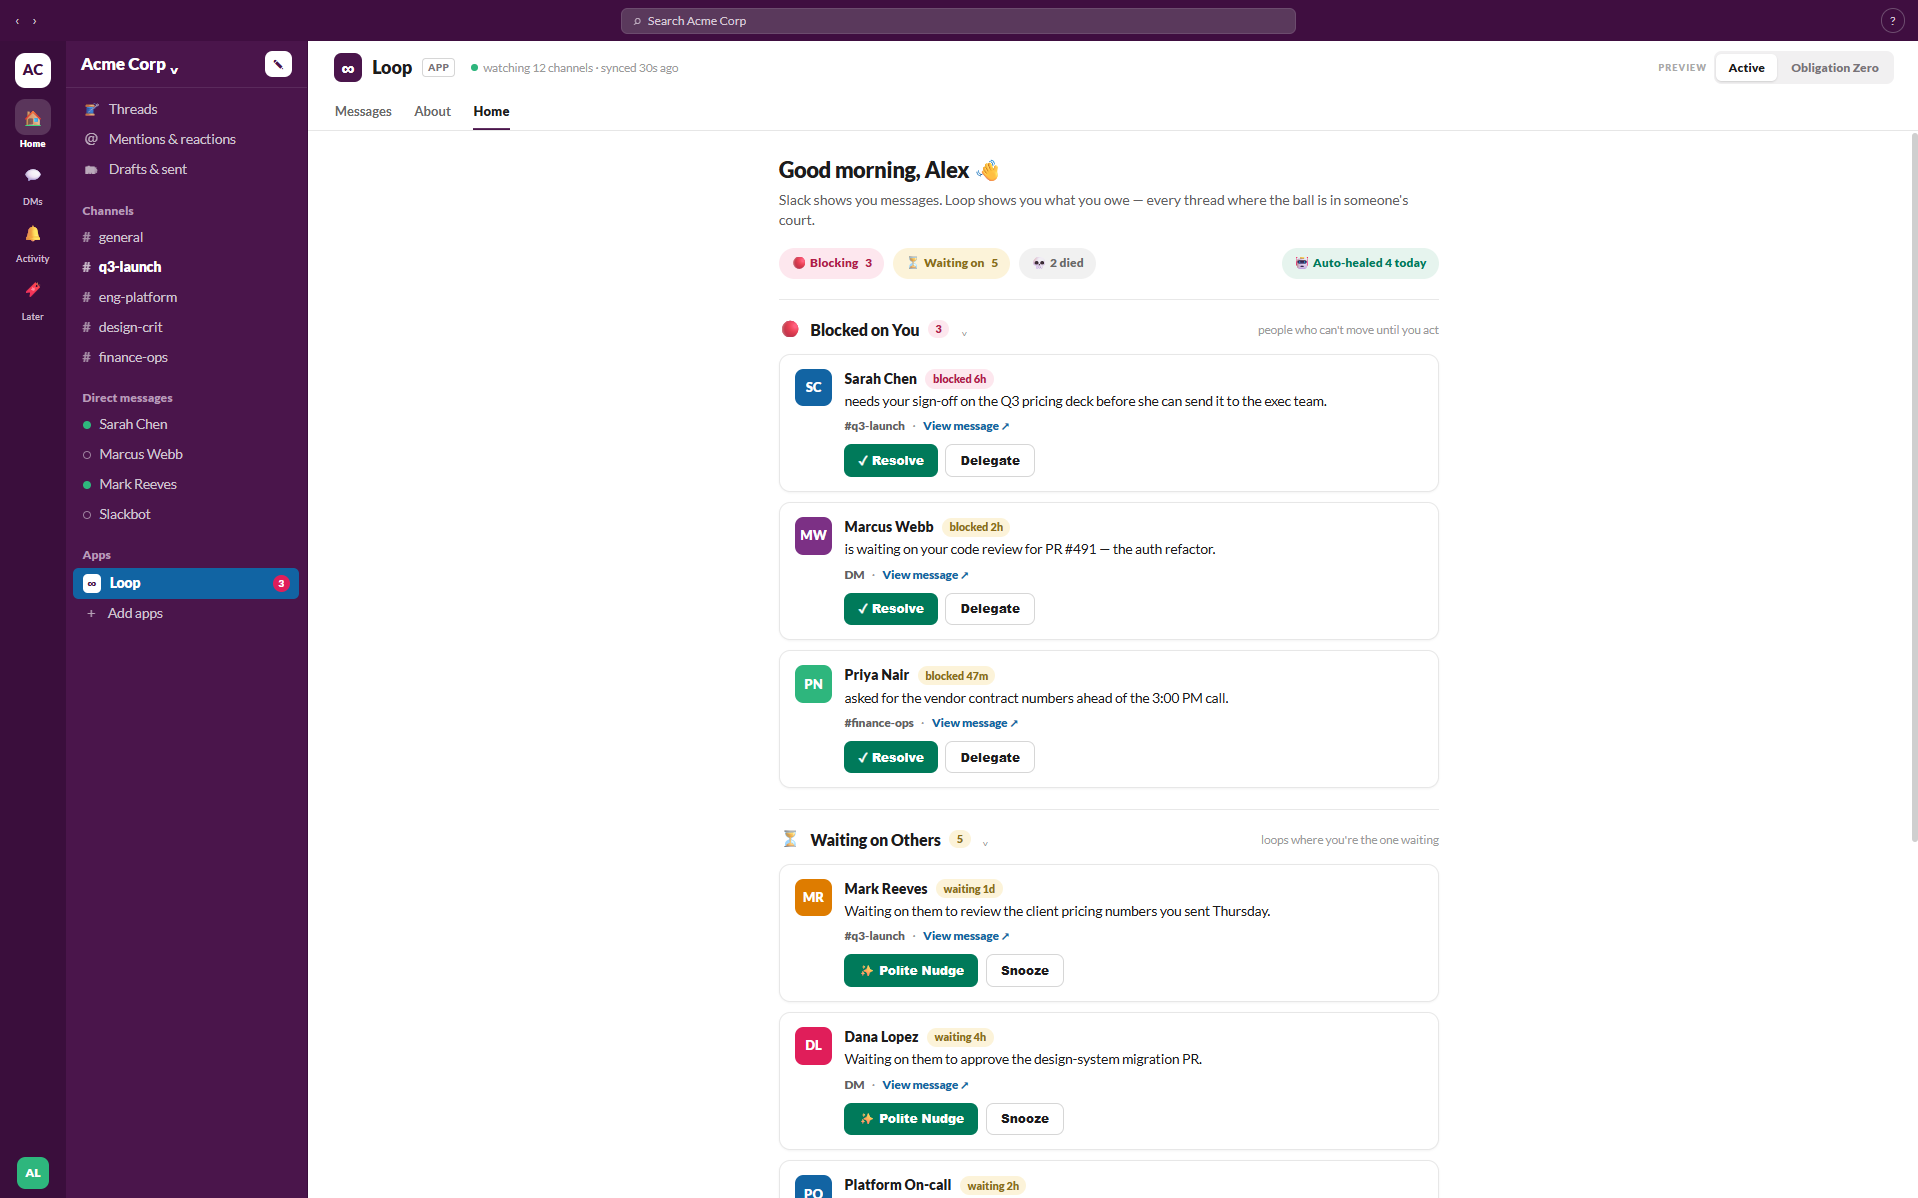Switch to the About tab
The height and width of the screenshot is (1198, 1918).
[432, 111]
